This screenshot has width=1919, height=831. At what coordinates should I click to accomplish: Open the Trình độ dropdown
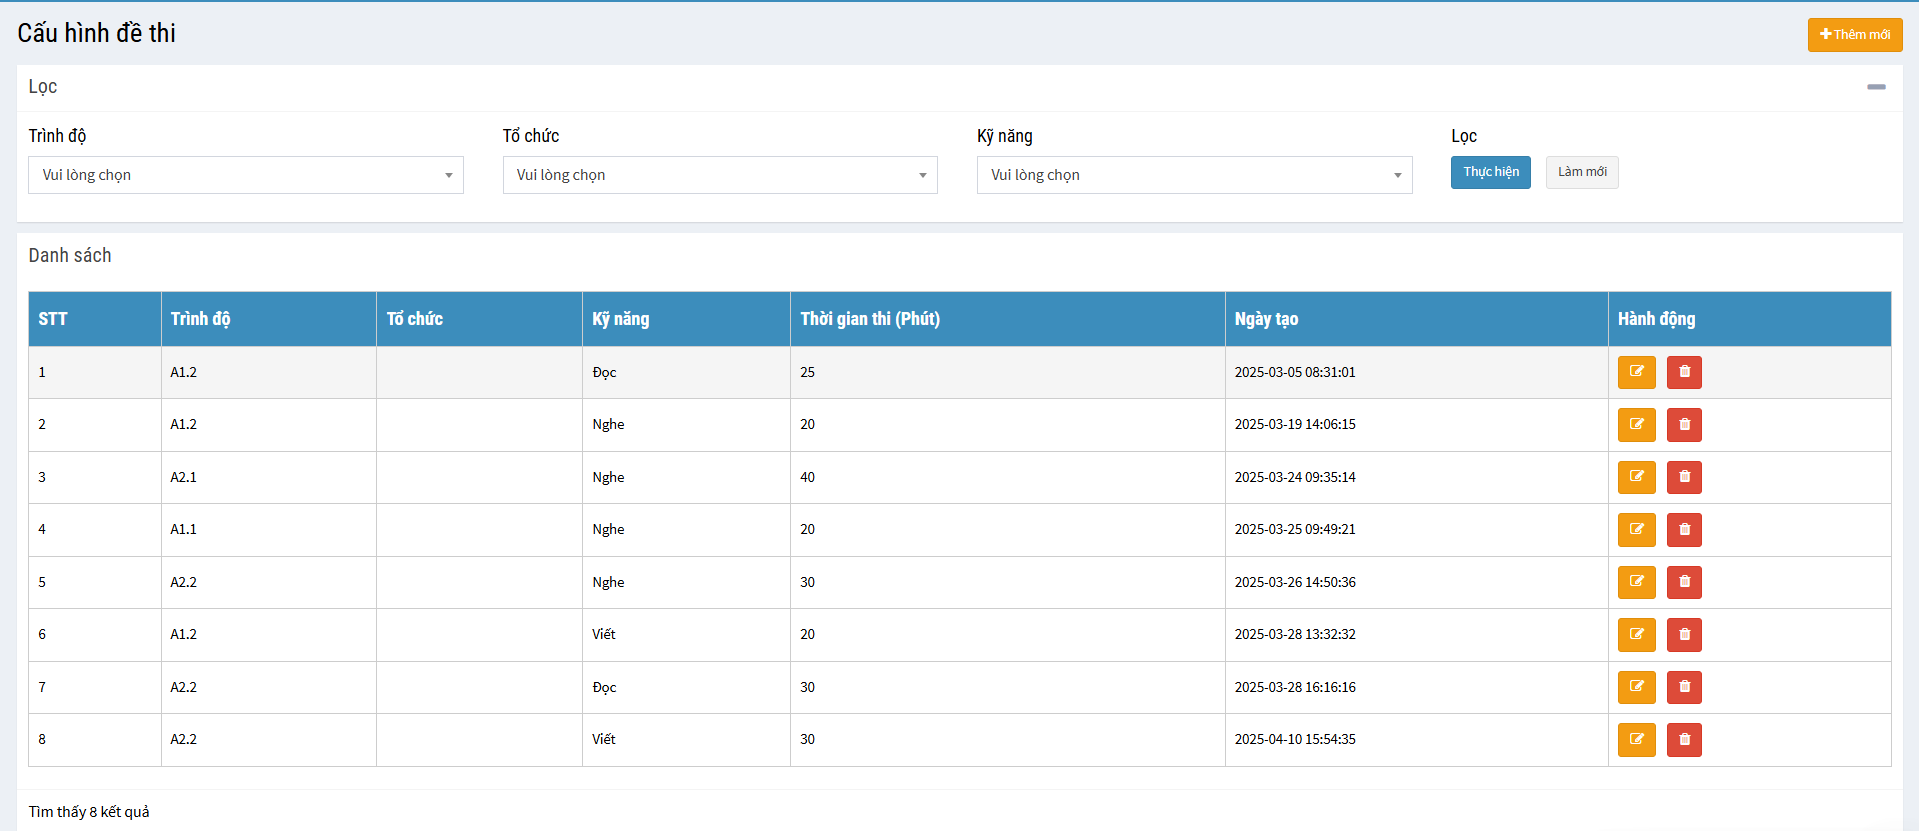coord(245,175)
